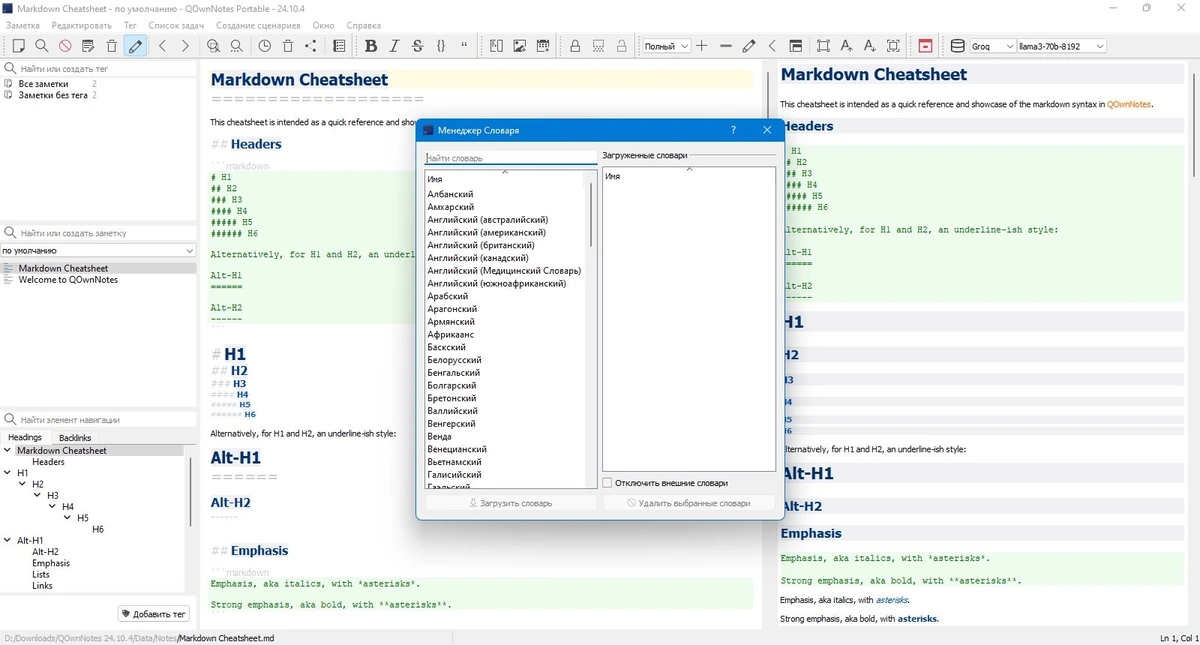
Task: Enable the "Отключить внешние словари" checkbox
Action: pos(608,483)
